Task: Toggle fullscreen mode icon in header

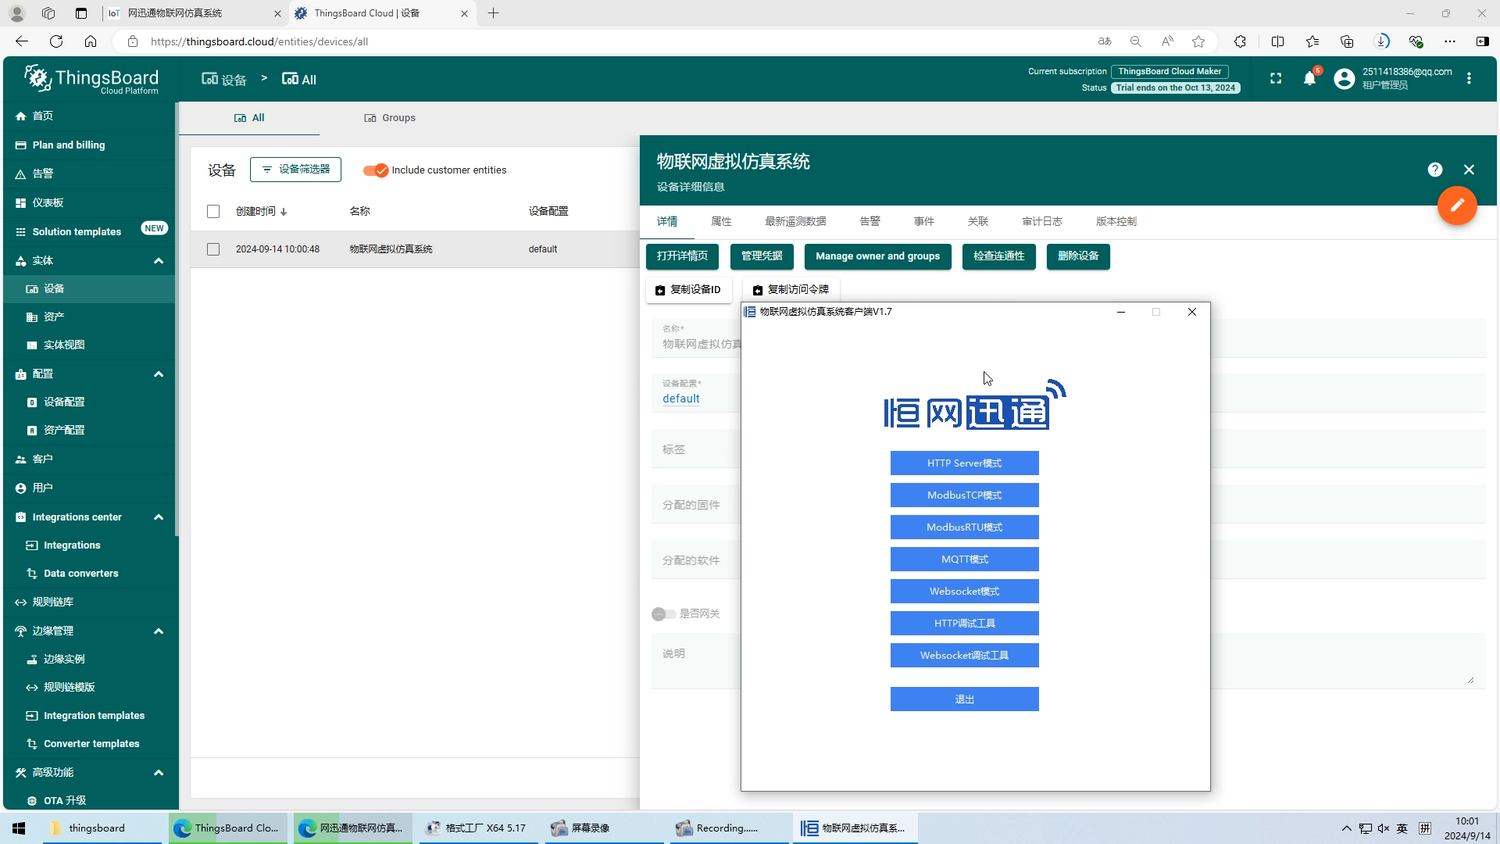Action: click(1275, 79)
